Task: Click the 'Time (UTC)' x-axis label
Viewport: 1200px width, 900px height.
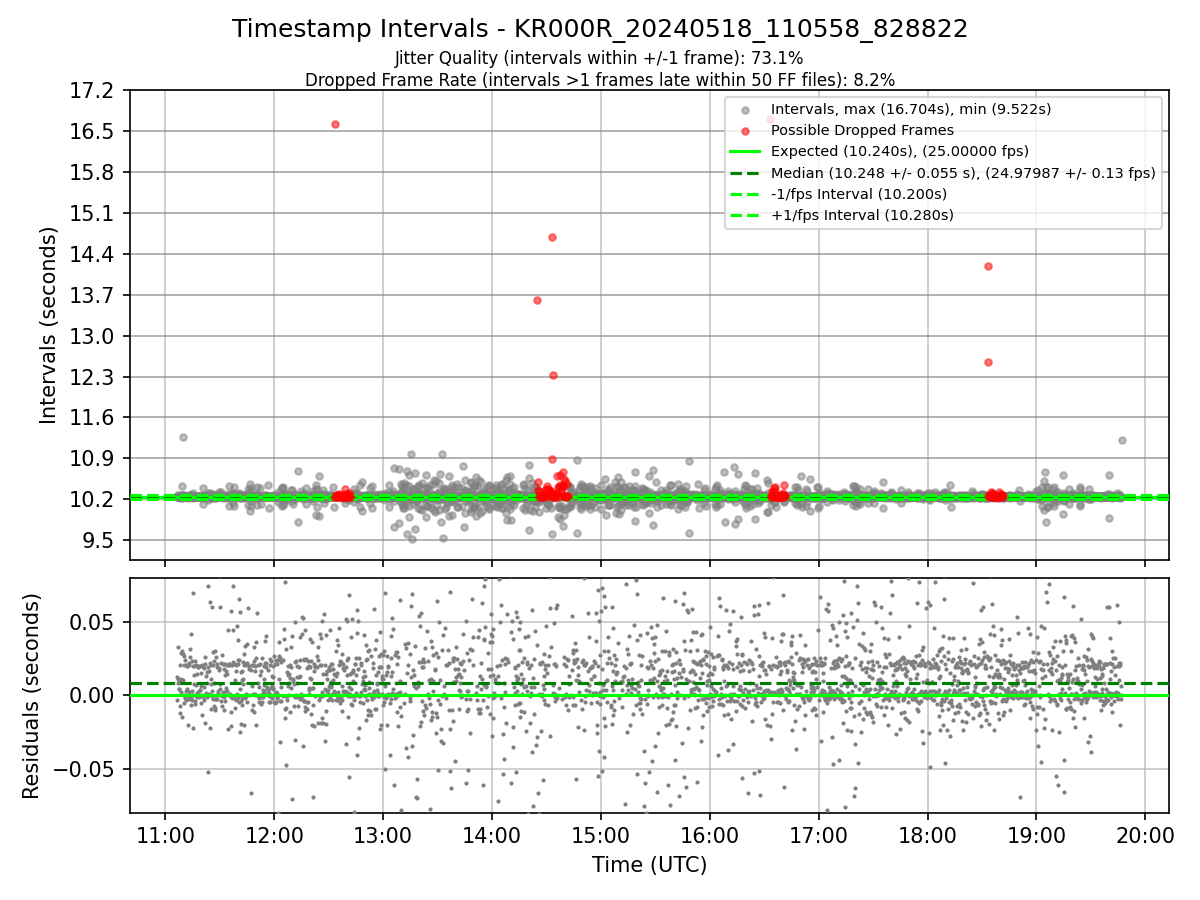Action: 649,865
